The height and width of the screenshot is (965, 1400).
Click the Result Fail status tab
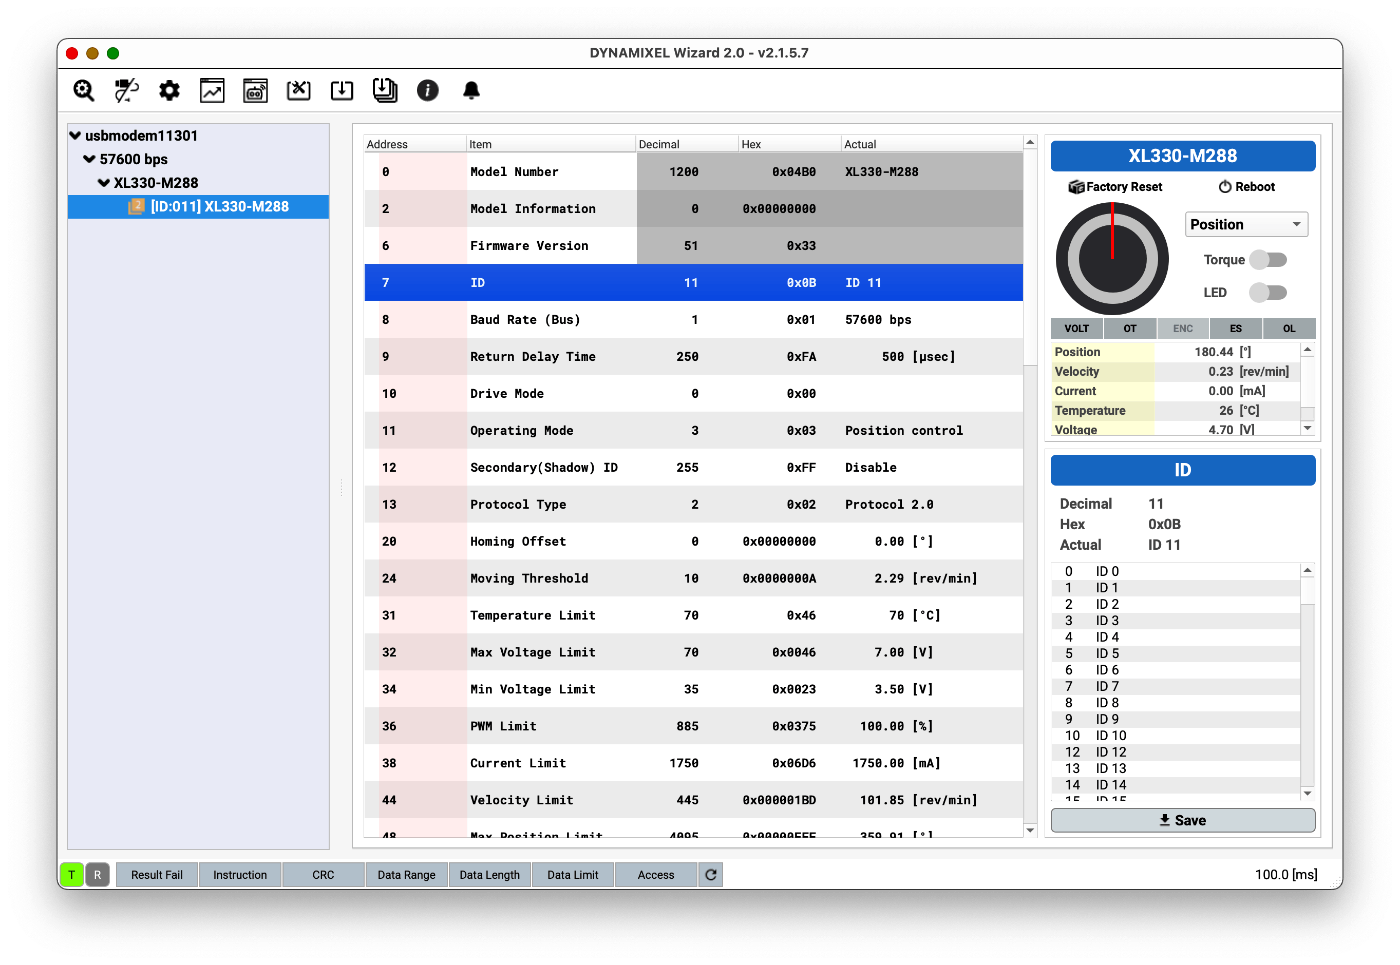pyautogui.click(x=157, y=875)
